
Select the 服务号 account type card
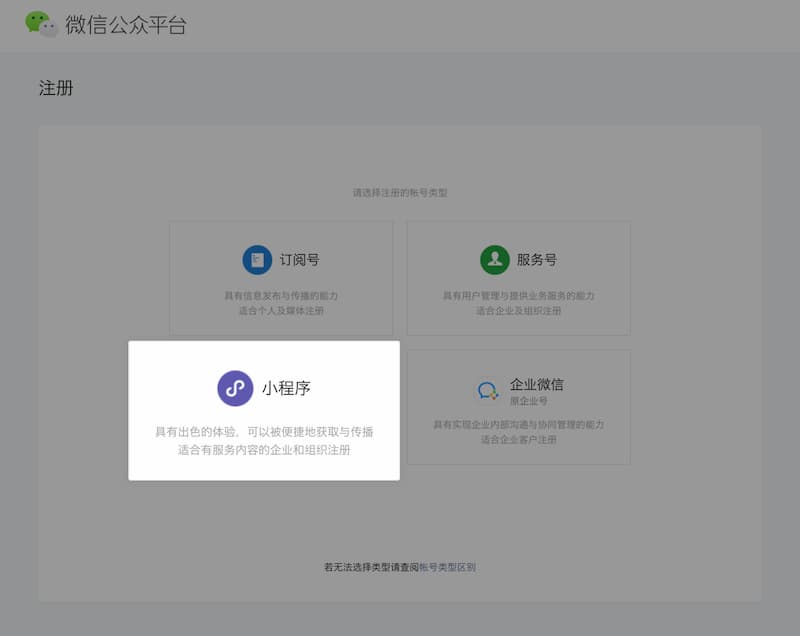pos(518,277)
